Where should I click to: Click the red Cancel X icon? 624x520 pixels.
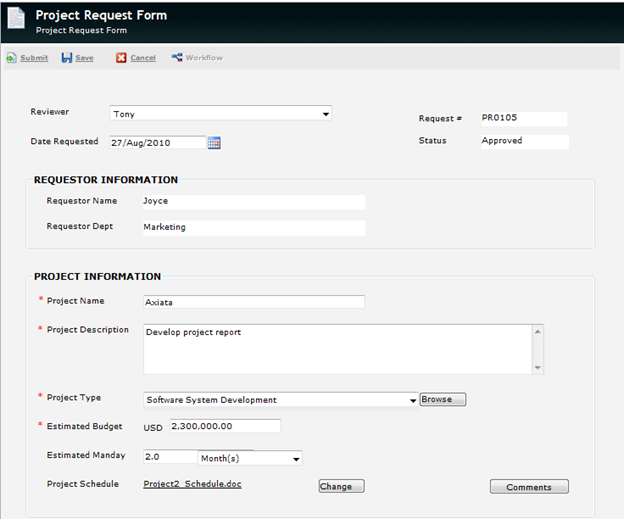(x=121, y=58)
